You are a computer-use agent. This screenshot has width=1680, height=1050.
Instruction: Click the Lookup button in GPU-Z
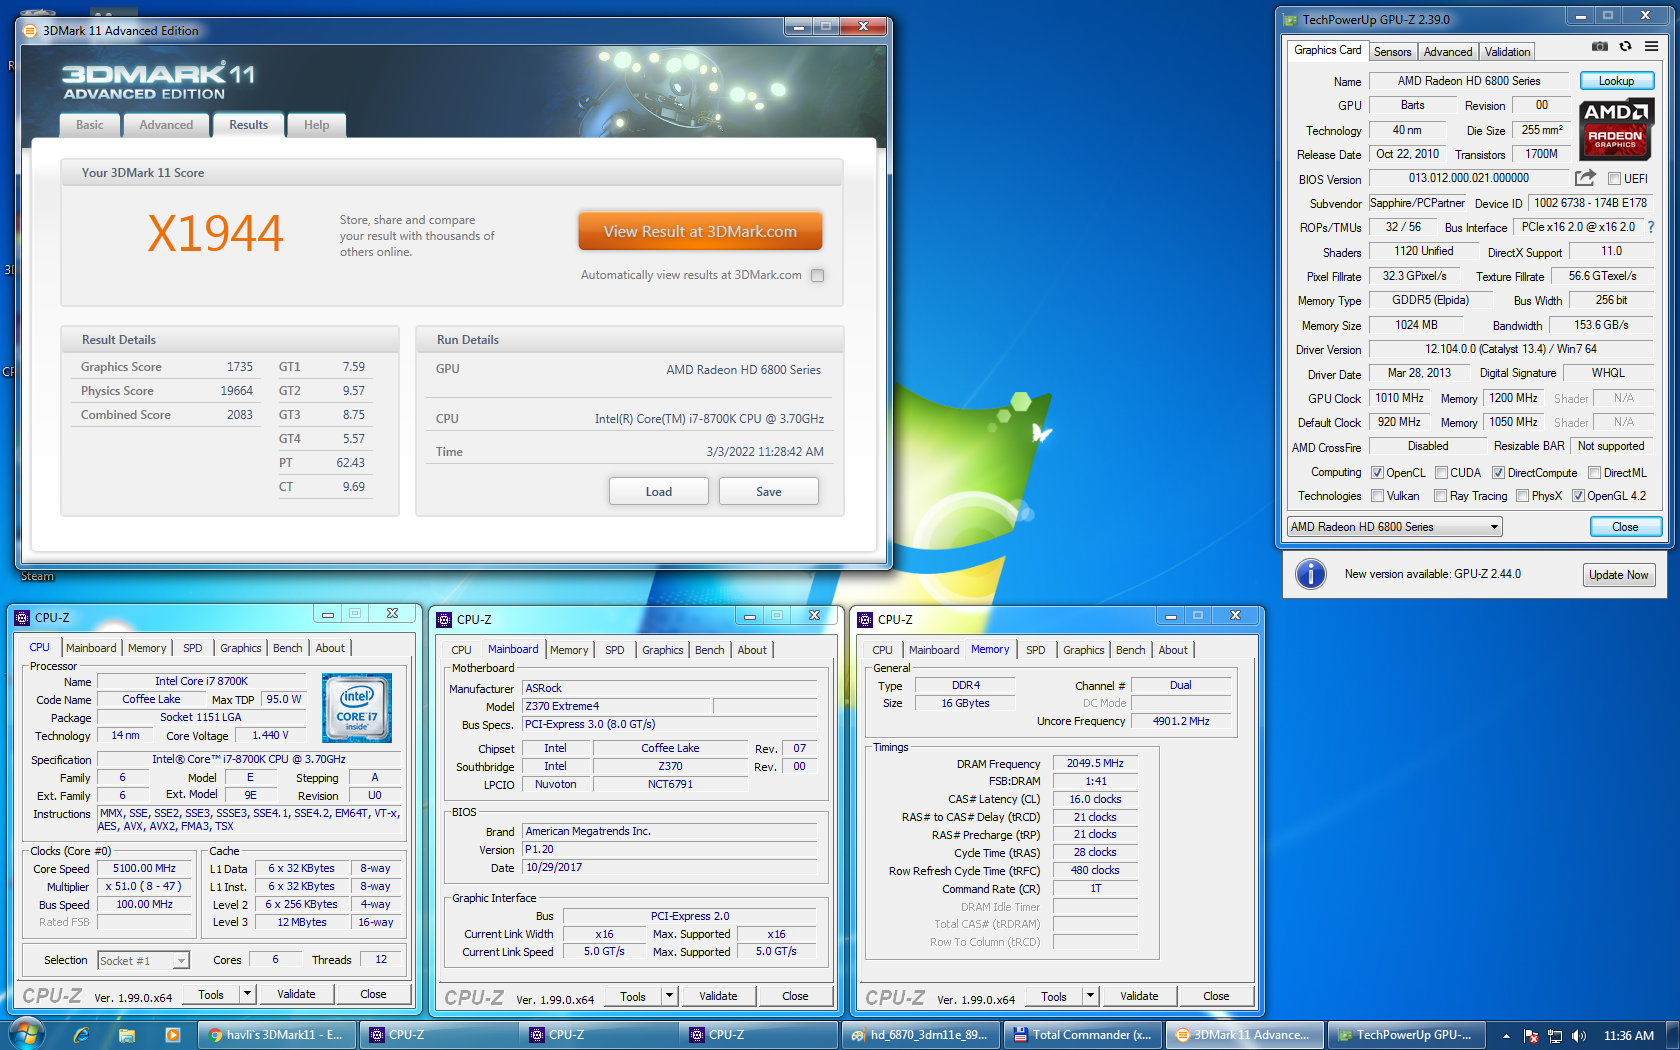tap(1616, 81)
